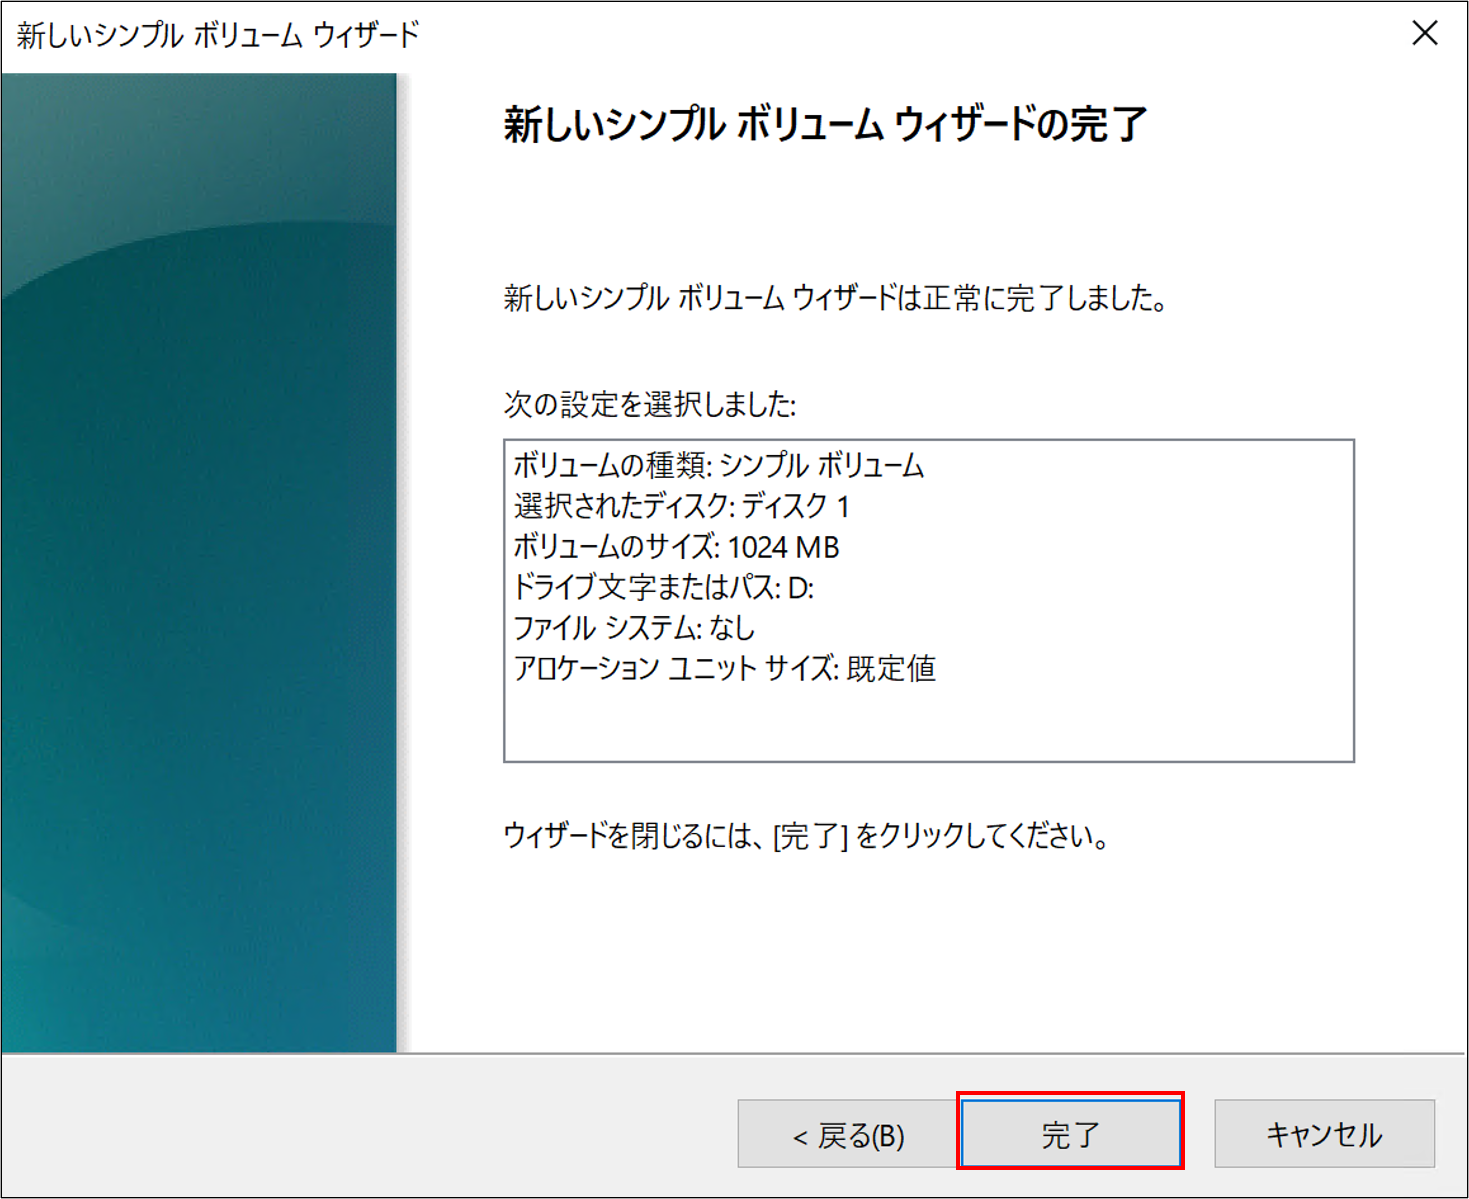Select the ボリュームのサイズ: 1024 MB line
Viewport: 1469px width, 1199px height.
click(x=676, y=547)
